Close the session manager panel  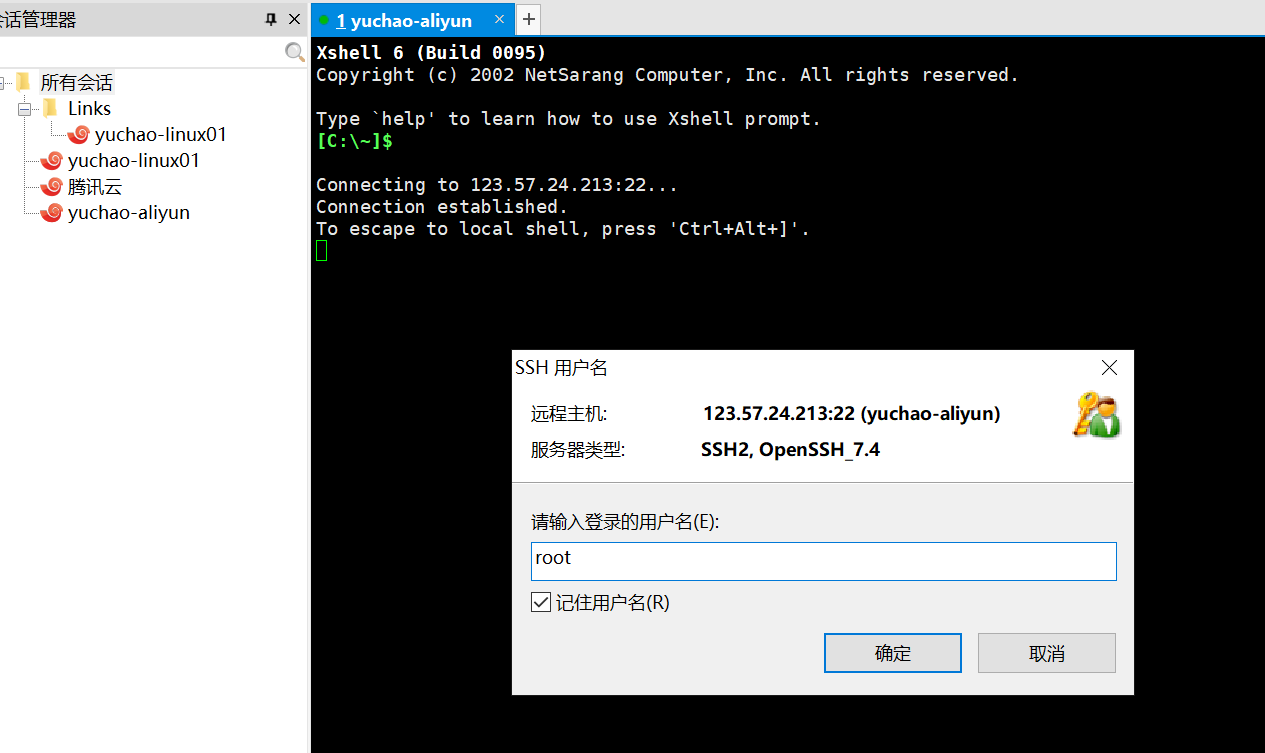[294, 19]
